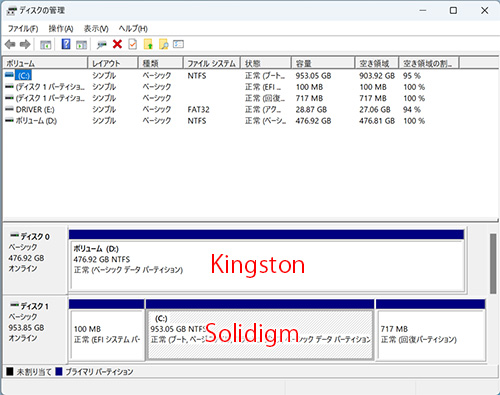Viewport: 500px width, 395px height.
Task: Click the 476.92 GB size under ディスク 0
Action: tap(26, 258)
